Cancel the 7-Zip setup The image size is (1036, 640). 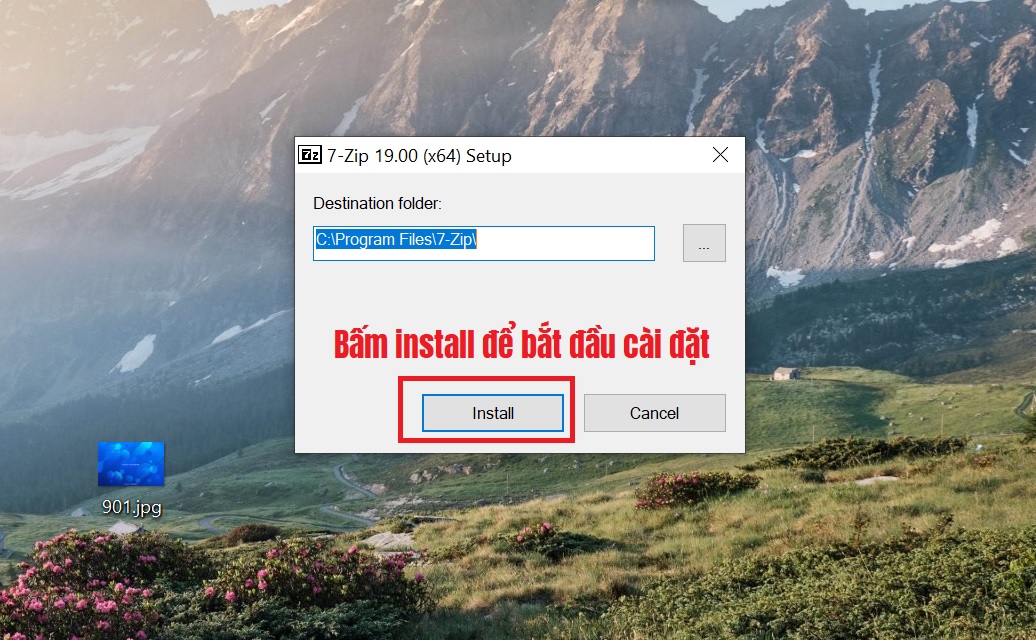654,413
